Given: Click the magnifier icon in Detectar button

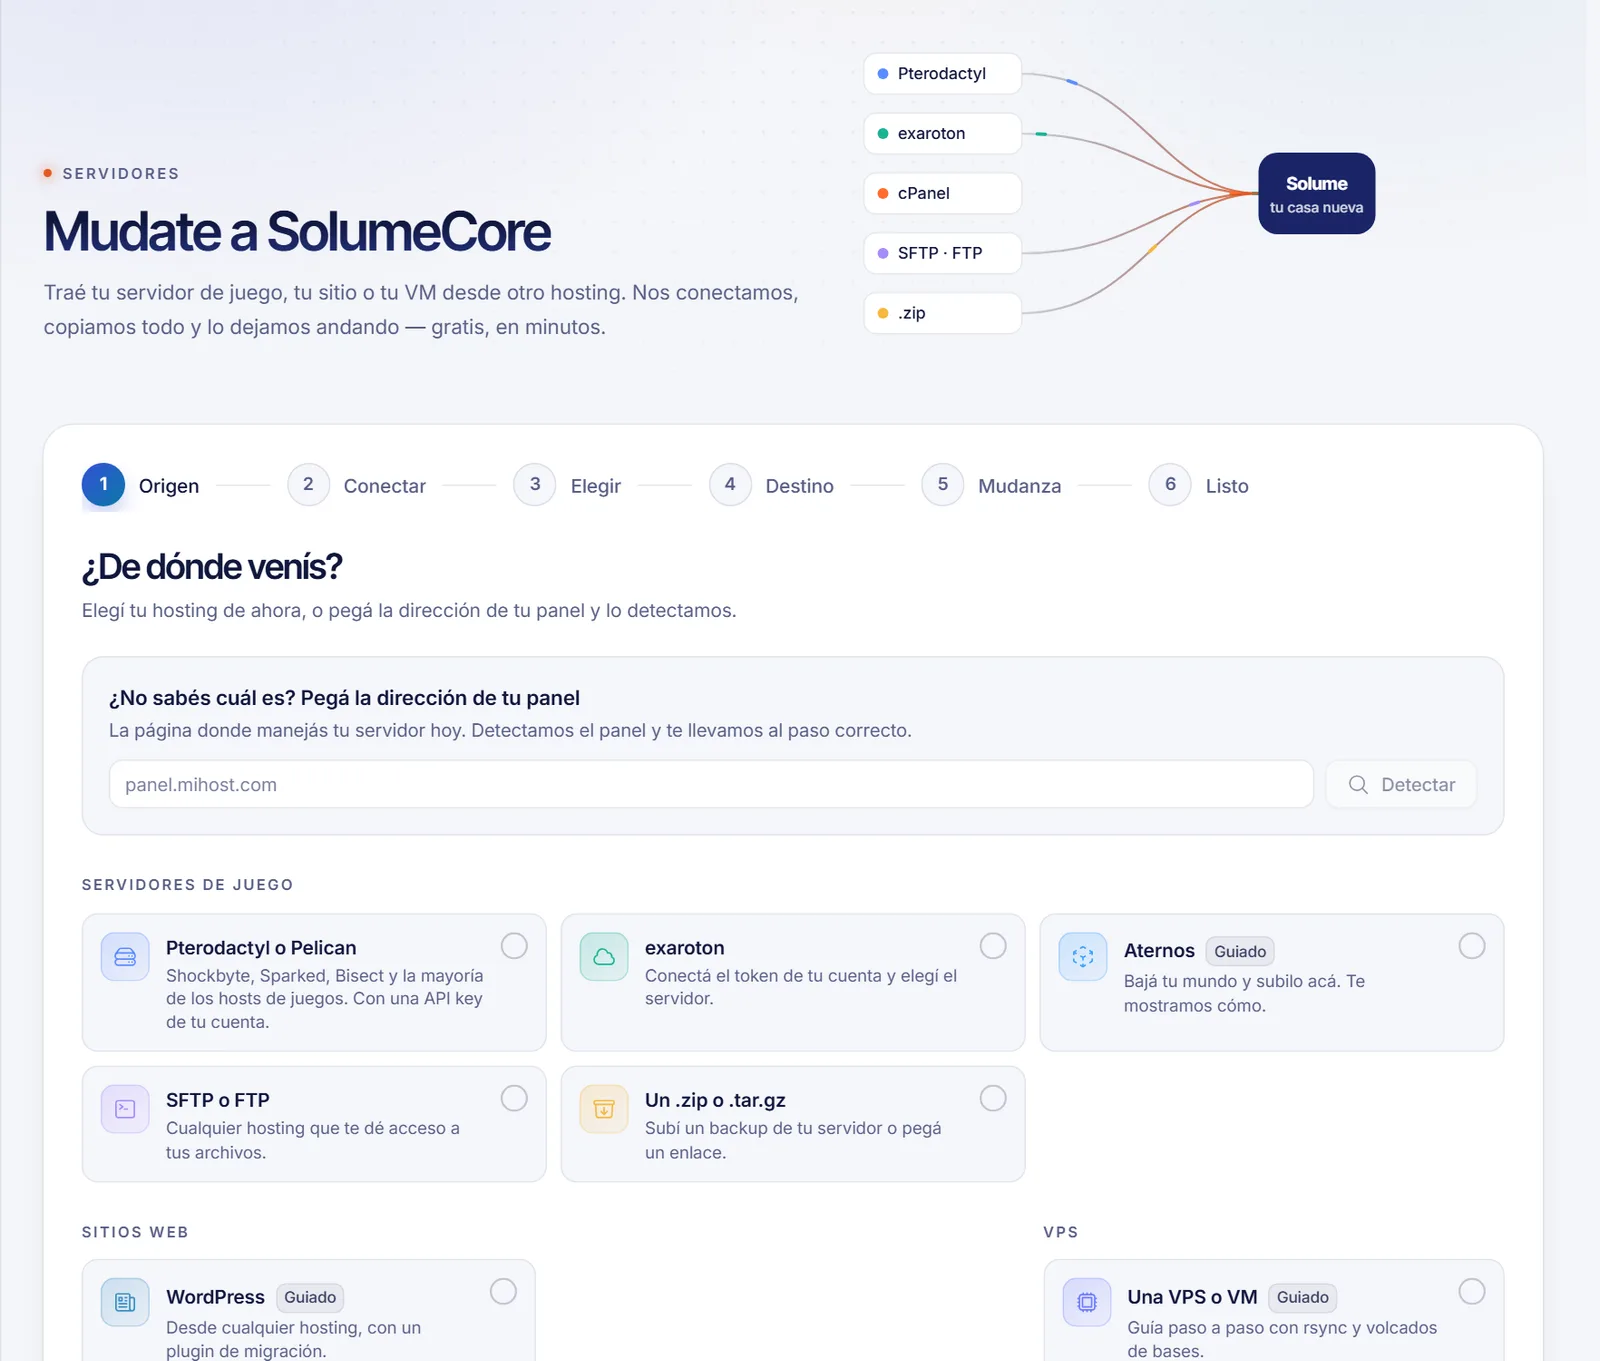Looking at the screenshot, I should pos(1358,785).
